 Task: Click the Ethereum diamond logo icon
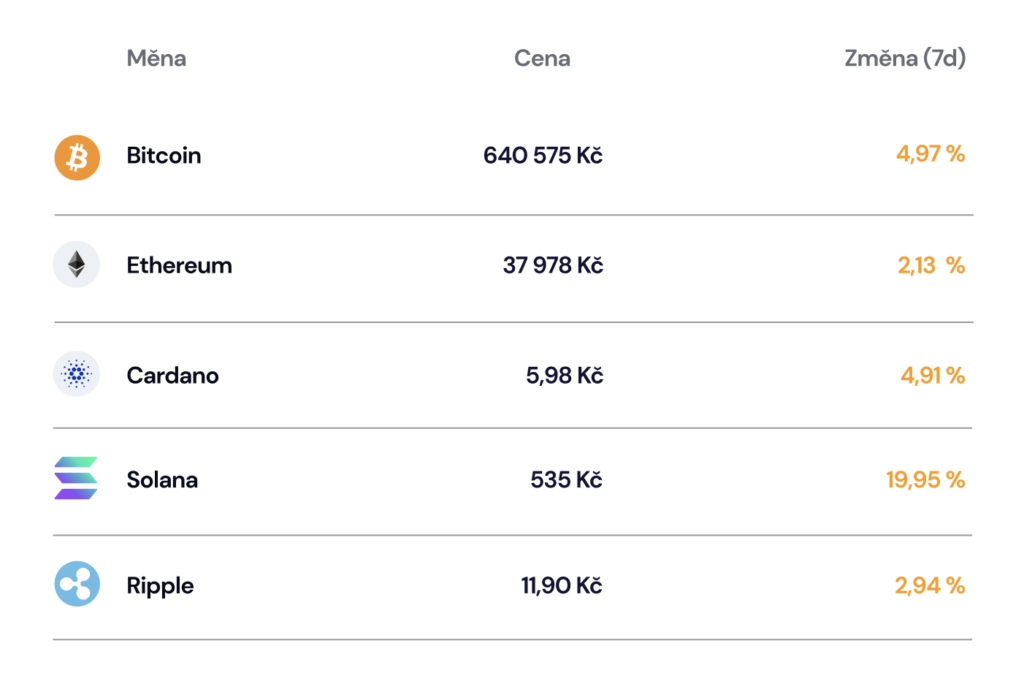click(76, 265)
